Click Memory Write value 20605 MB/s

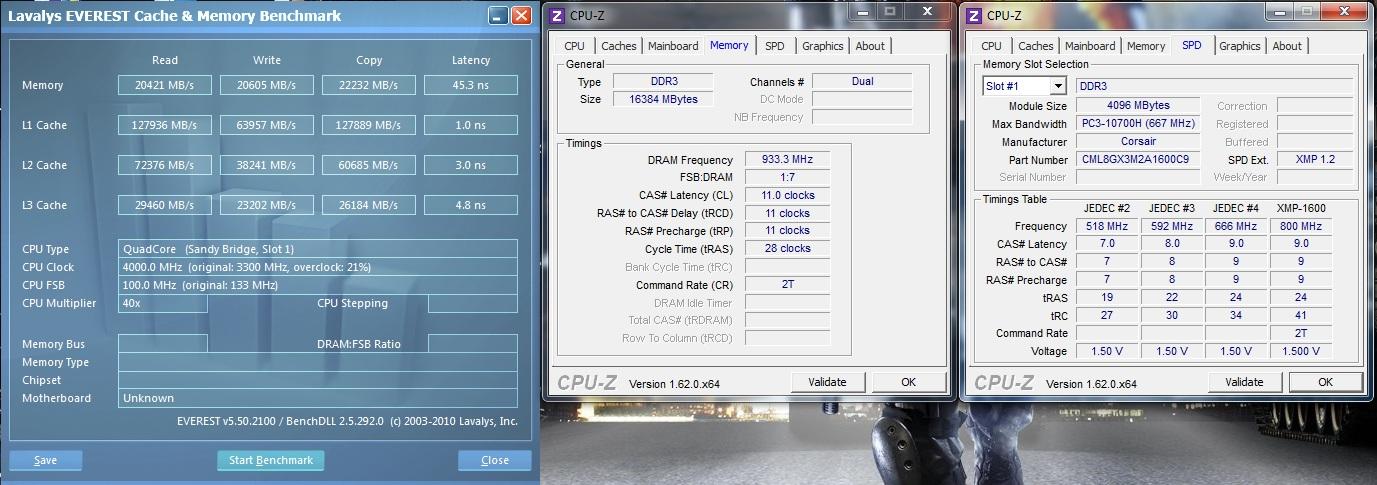pos(267,85)
